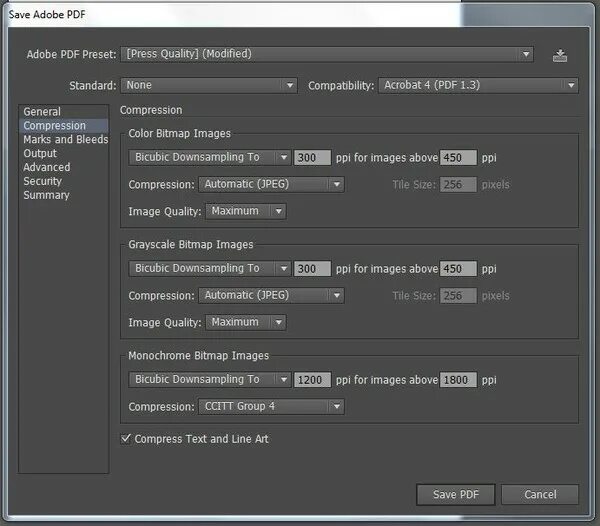Open Color Bitmap Images Image Quality dropdown
This screenshot has height=526, width=600.
[246, 211]
